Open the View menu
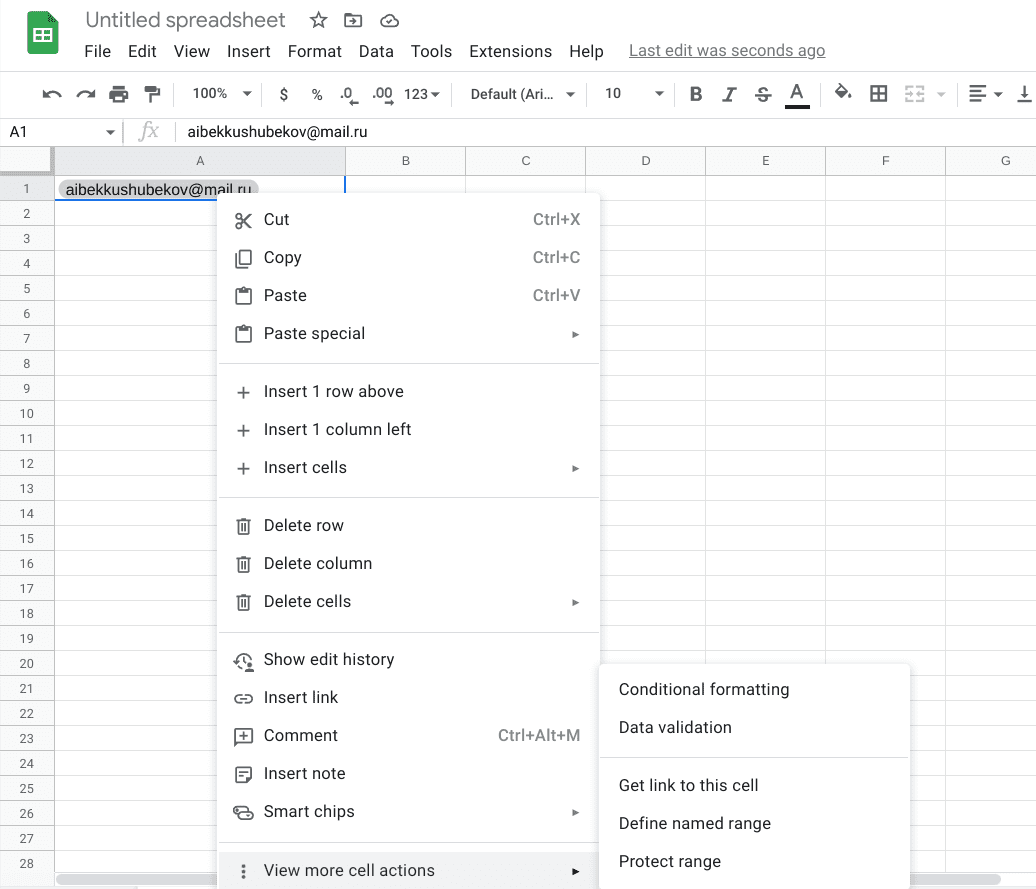The width and height of the screenshot is (1036, 889). (192, 51)
